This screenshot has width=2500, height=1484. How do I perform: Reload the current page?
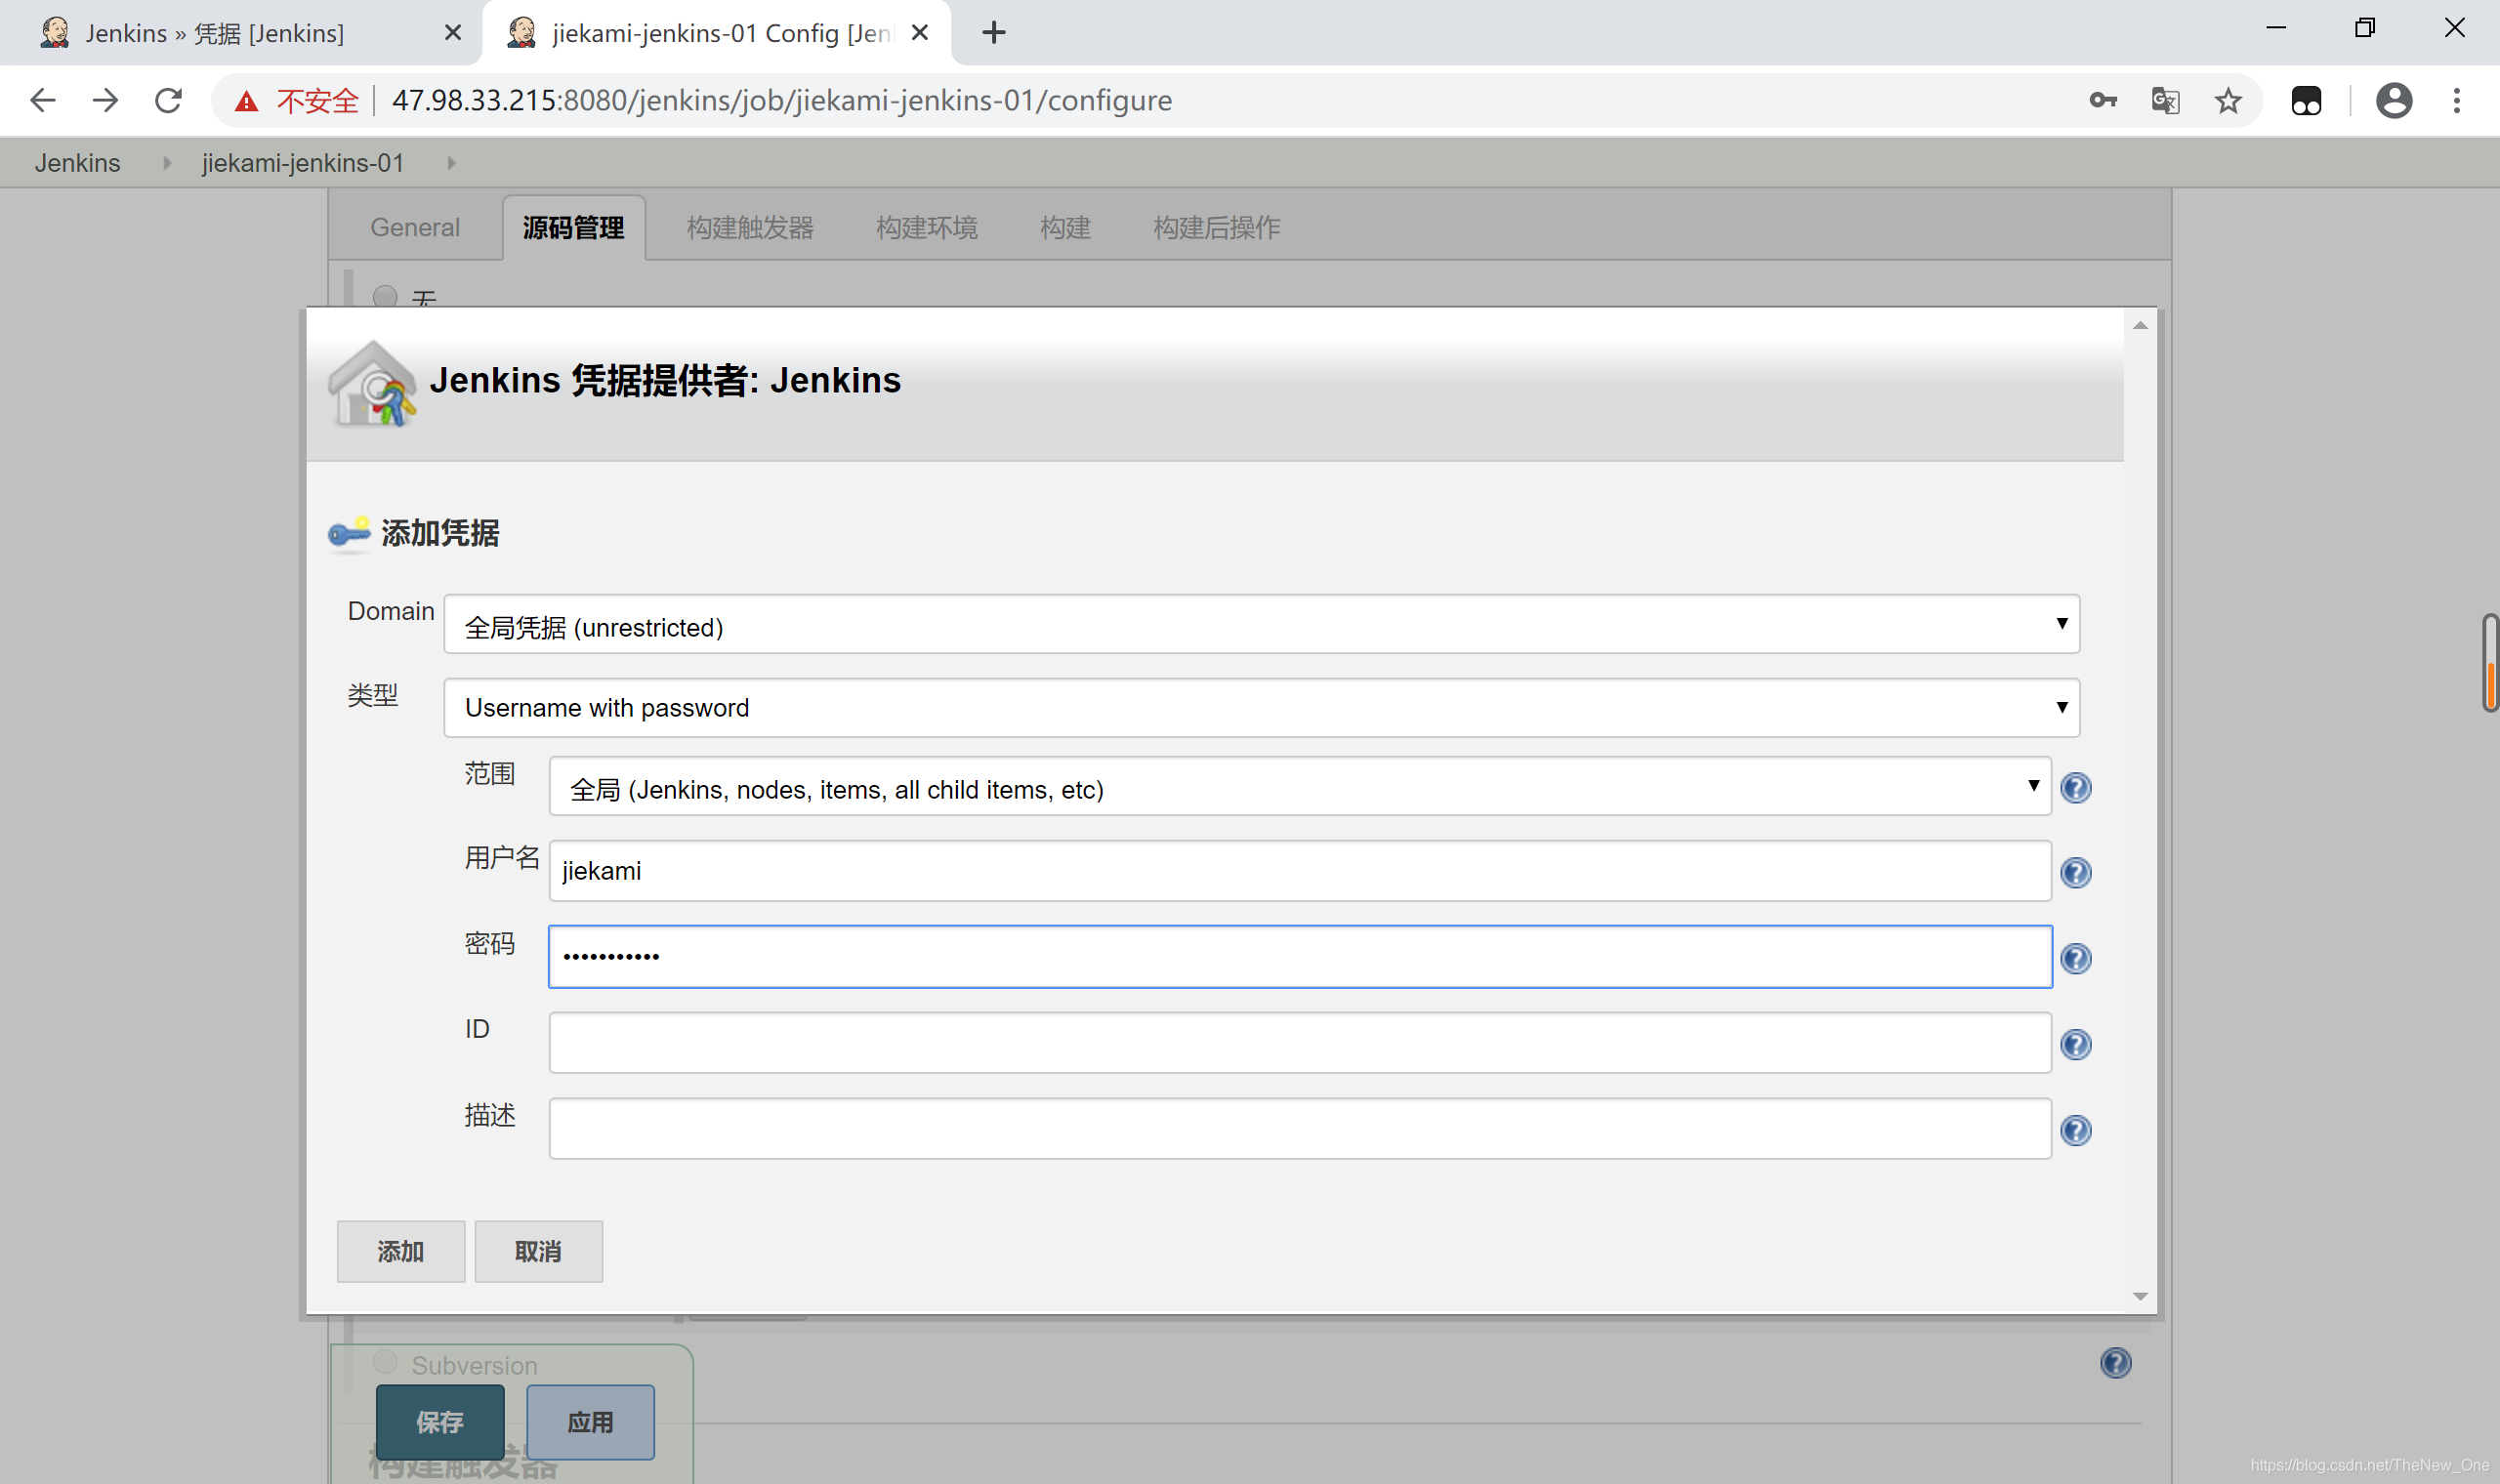point(168,100)
